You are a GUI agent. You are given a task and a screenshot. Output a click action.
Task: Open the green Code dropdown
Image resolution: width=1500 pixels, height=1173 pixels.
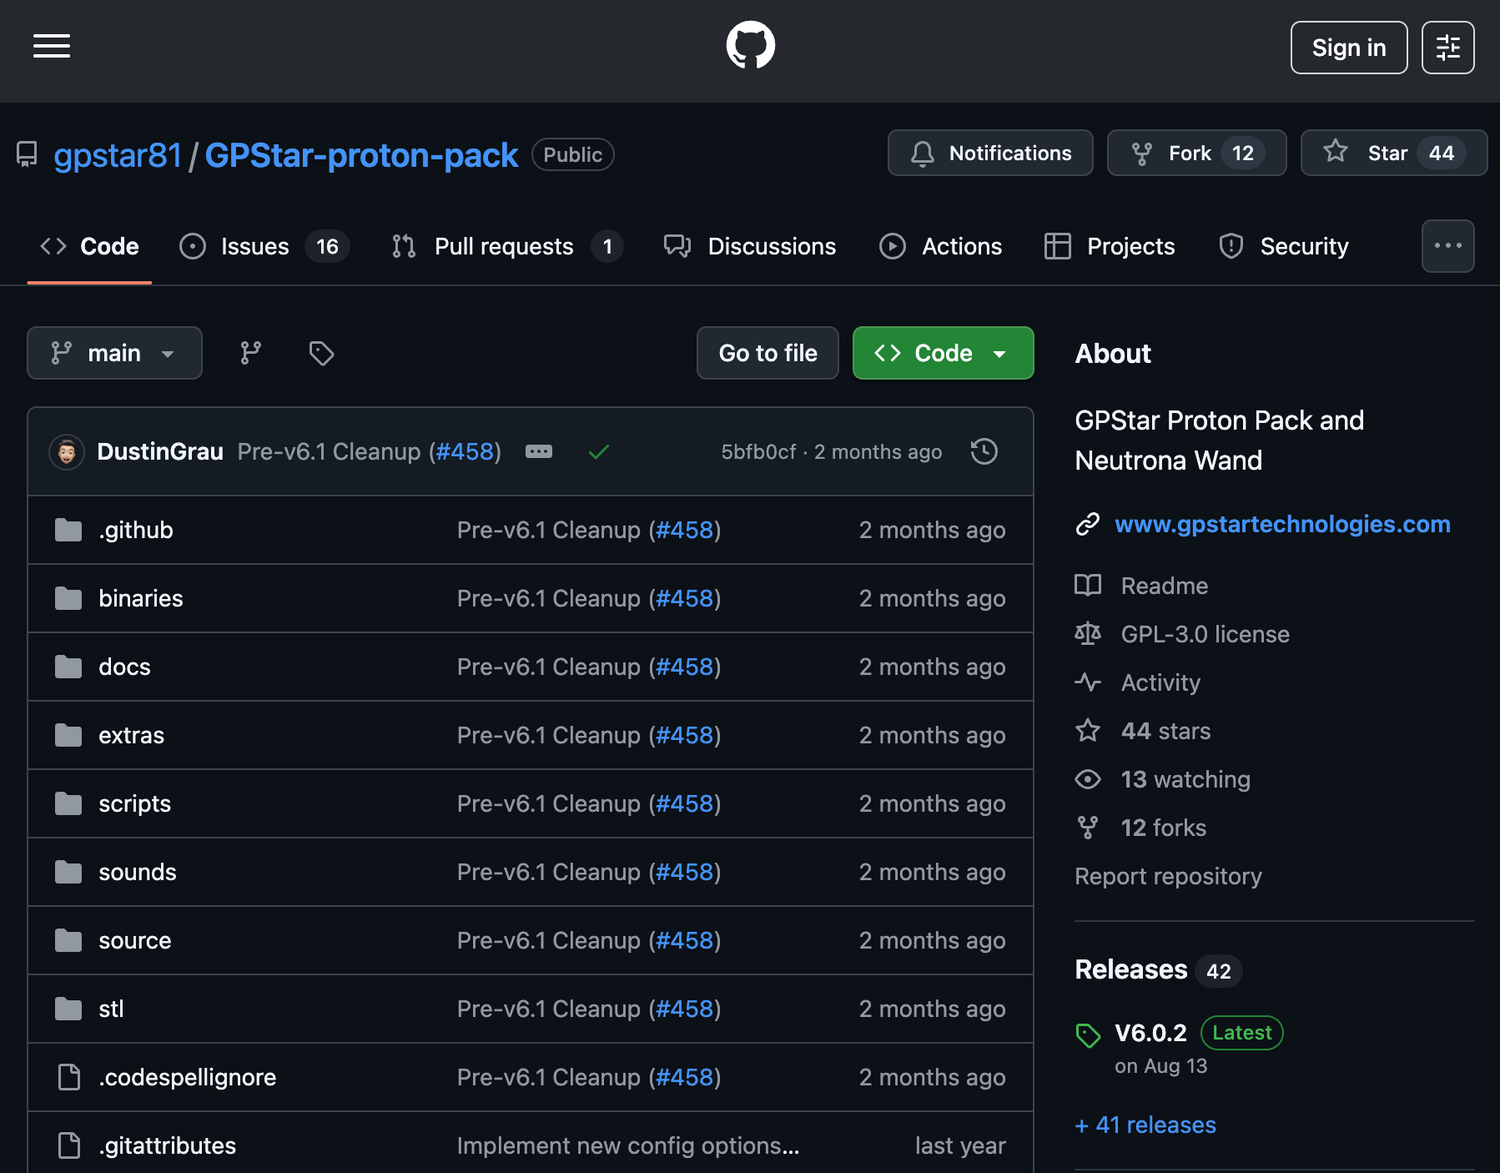tap(942, 353)
